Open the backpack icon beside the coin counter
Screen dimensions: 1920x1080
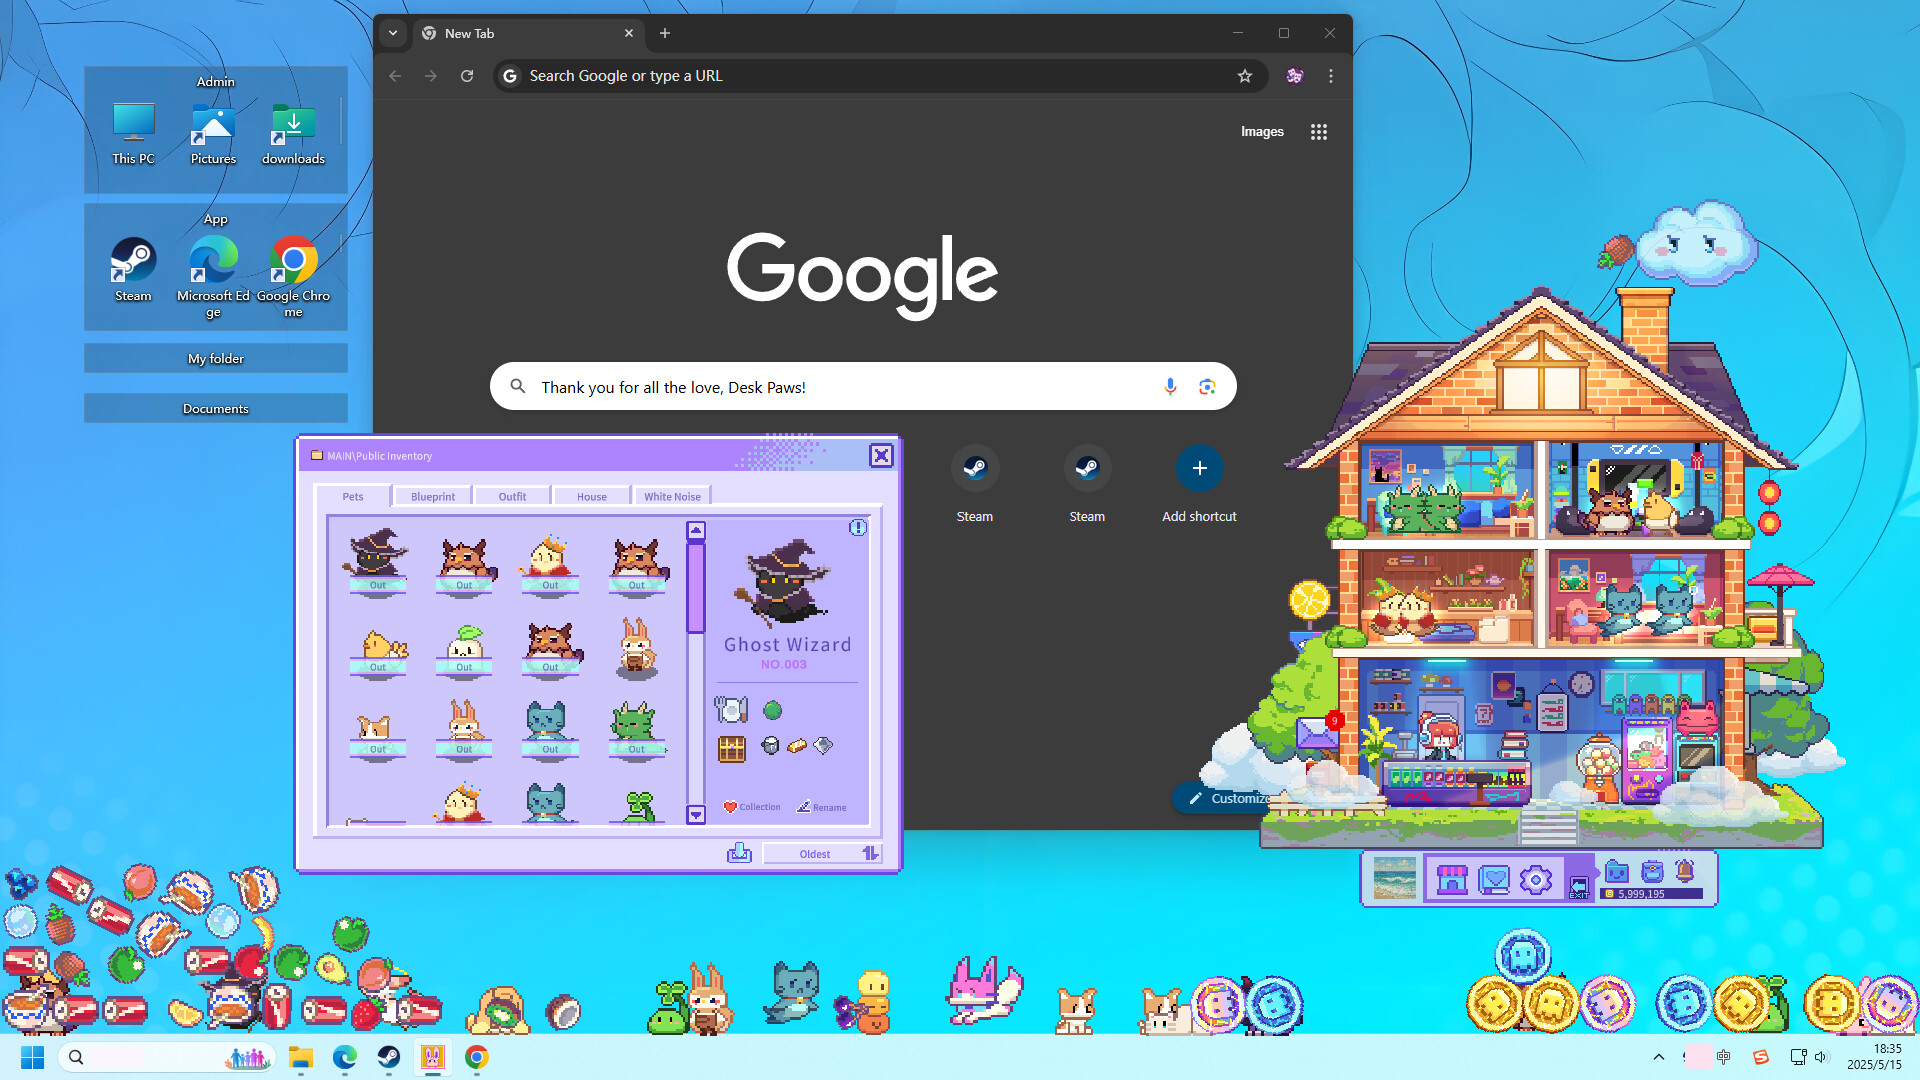coord(1651,873)
